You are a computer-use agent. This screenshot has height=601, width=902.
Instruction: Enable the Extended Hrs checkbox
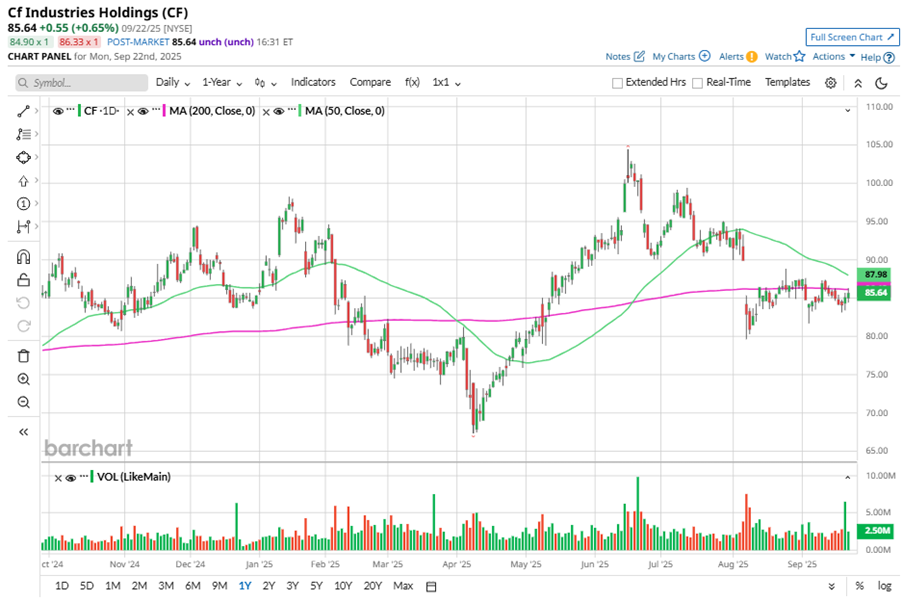pyautogui.click(x=617, y=83)
